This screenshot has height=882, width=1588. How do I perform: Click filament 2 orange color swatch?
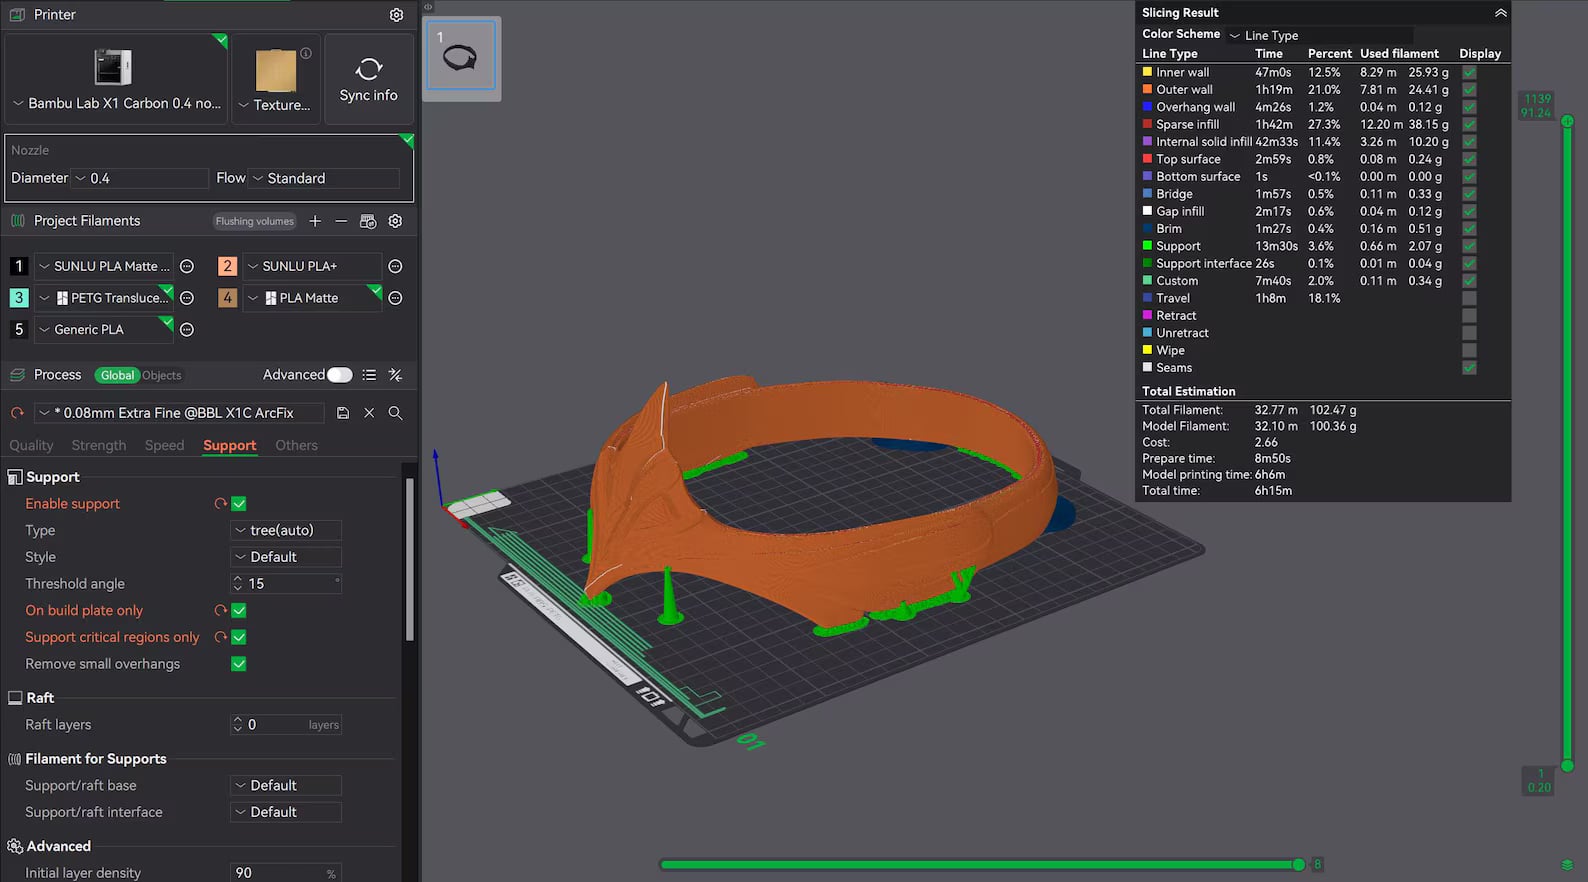[x=228, y=266]
